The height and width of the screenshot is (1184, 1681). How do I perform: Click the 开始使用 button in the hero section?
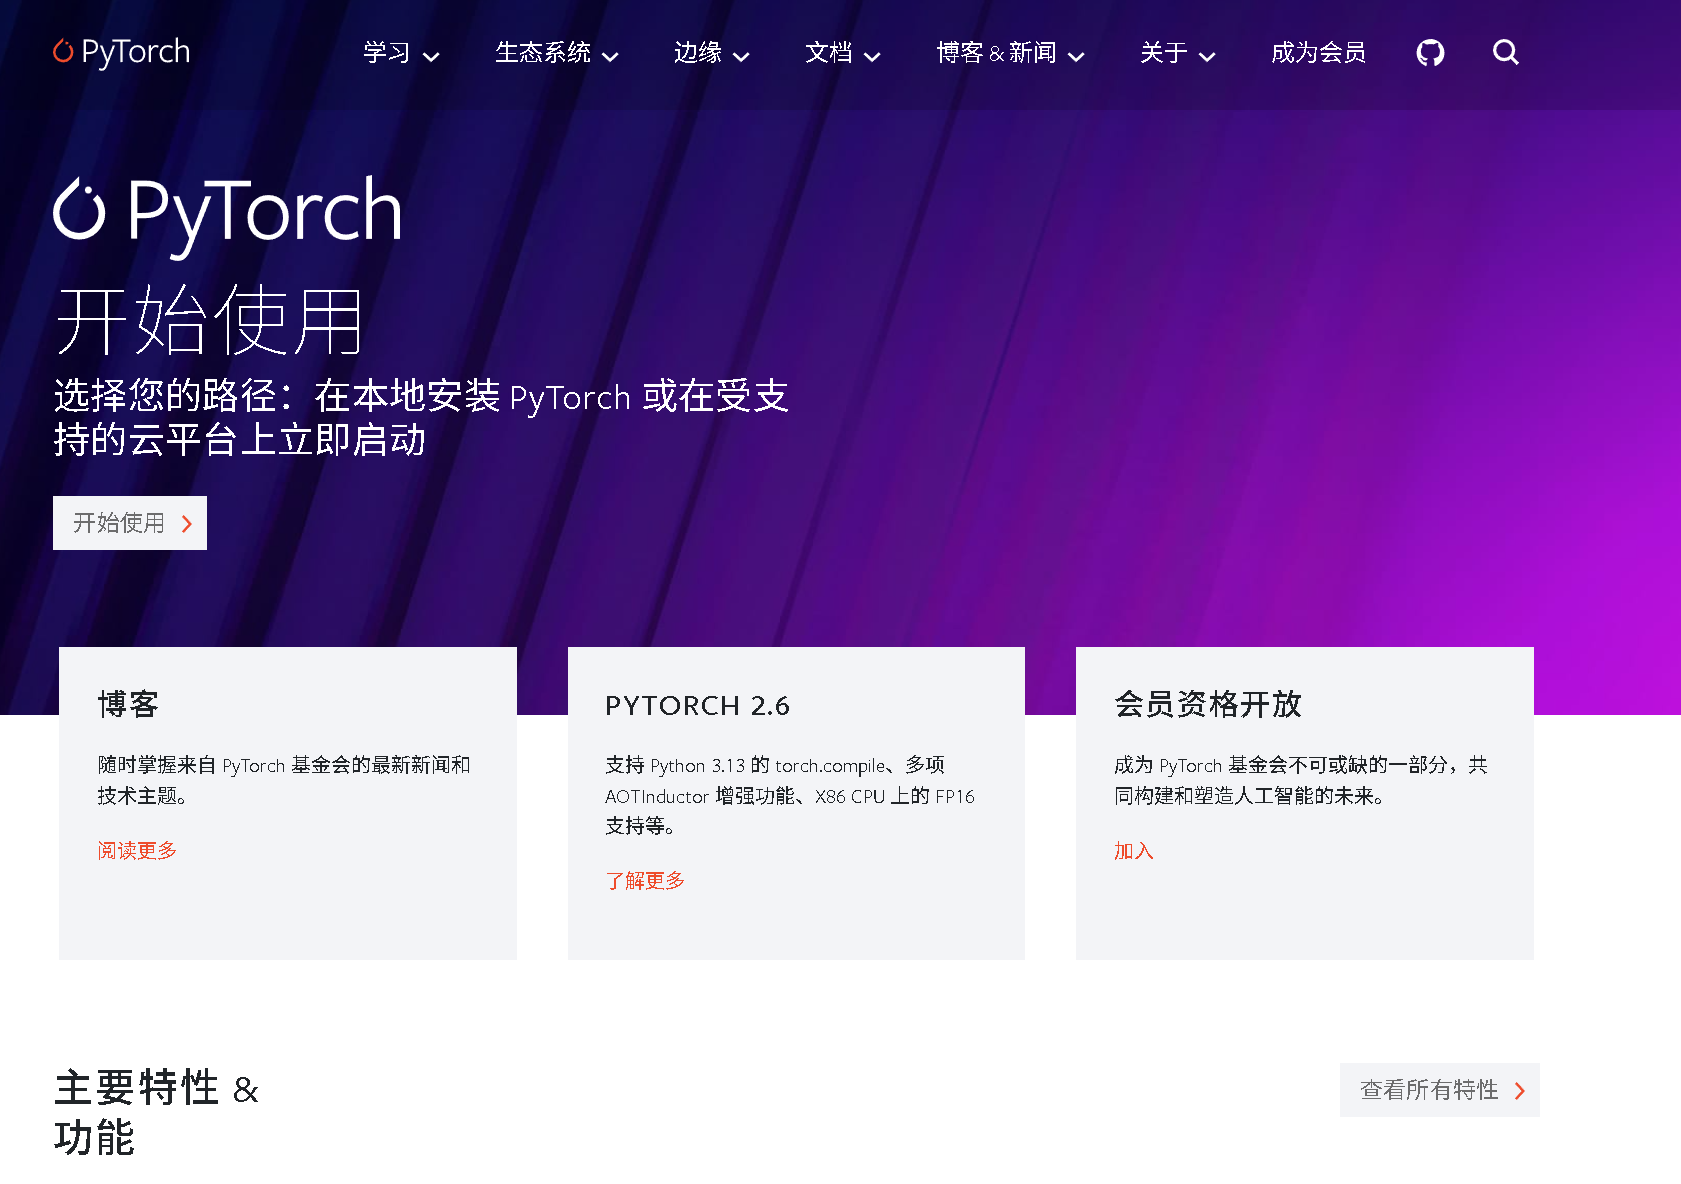129,523
